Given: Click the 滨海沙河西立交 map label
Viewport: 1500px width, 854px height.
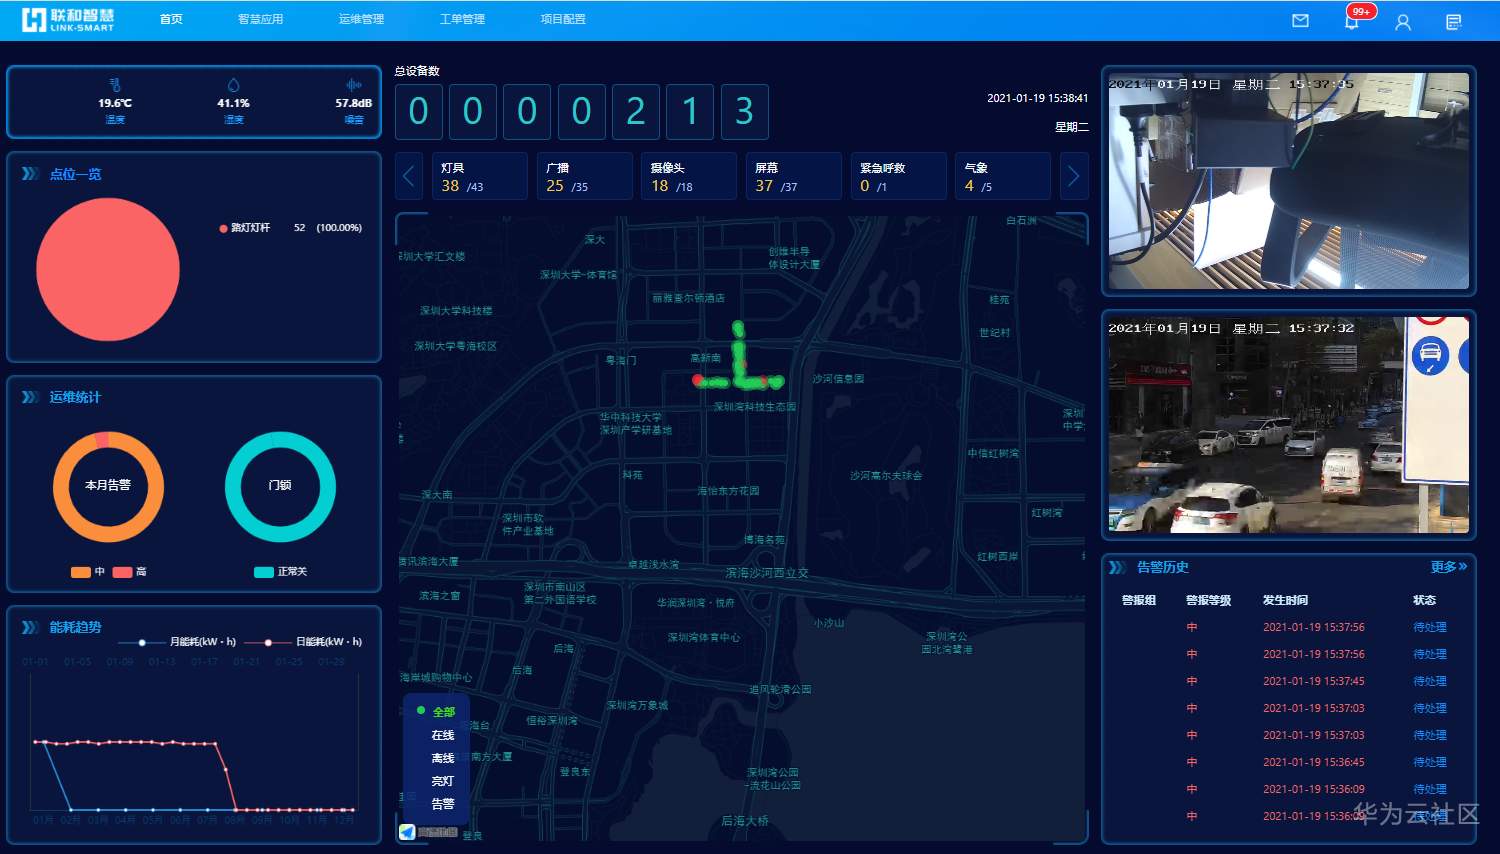Looking at the screenshot, I should pyautogui.click(x=767, y=573).
